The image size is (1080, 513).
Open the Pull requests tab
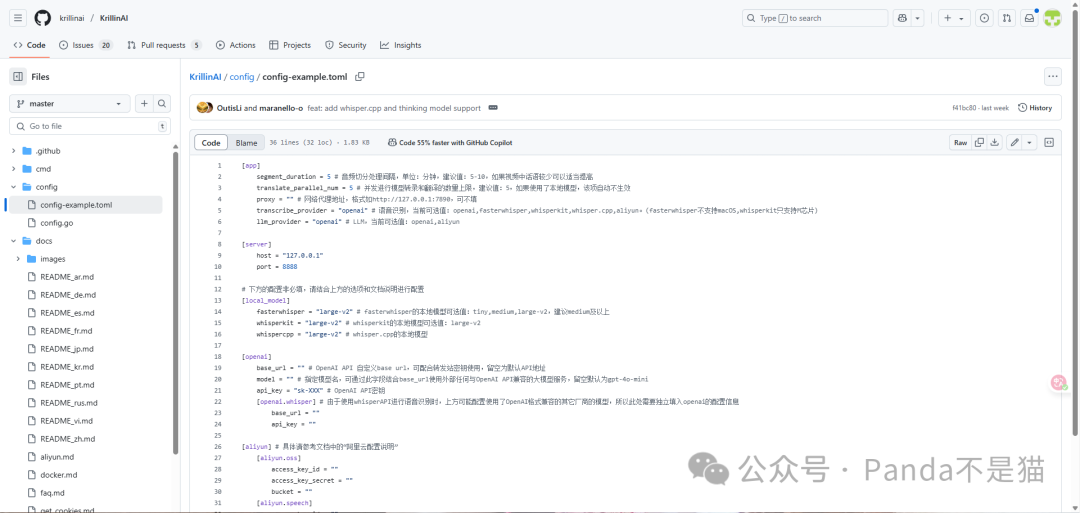pos(164,45)
